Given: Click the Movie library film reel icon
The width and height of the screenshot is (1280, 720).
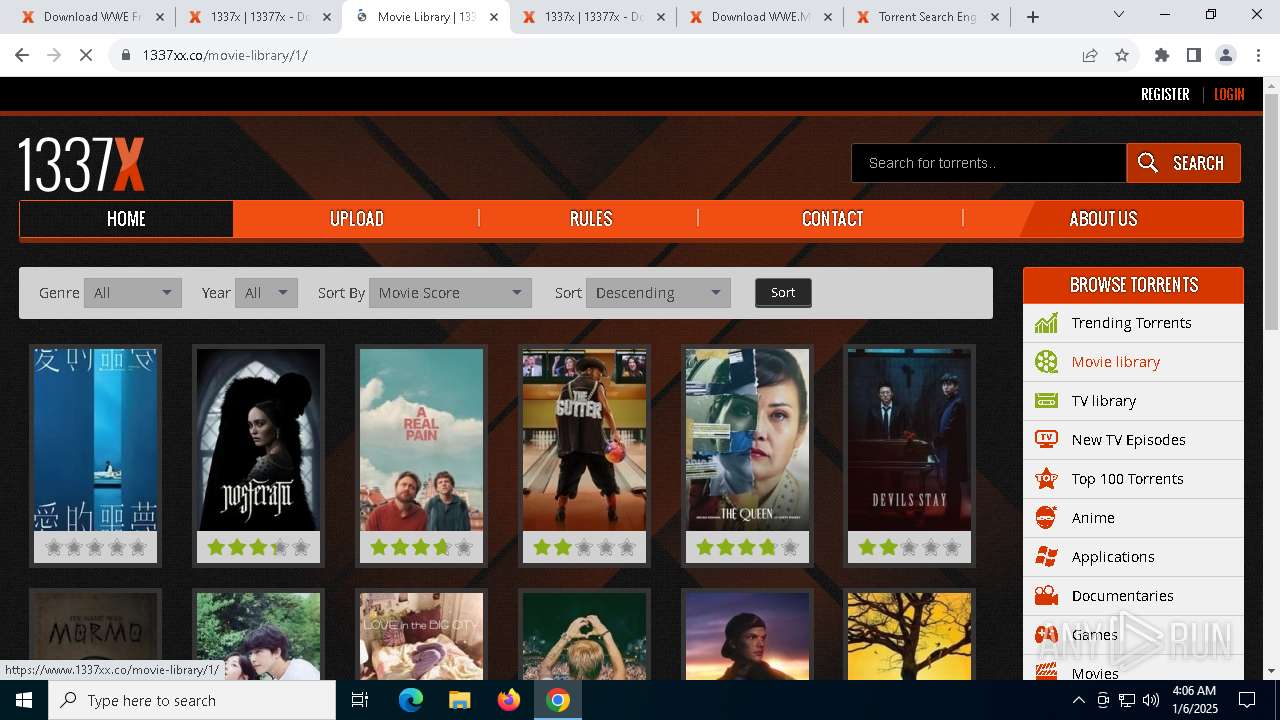Looking at the screenshot, I should (1046, 362).
